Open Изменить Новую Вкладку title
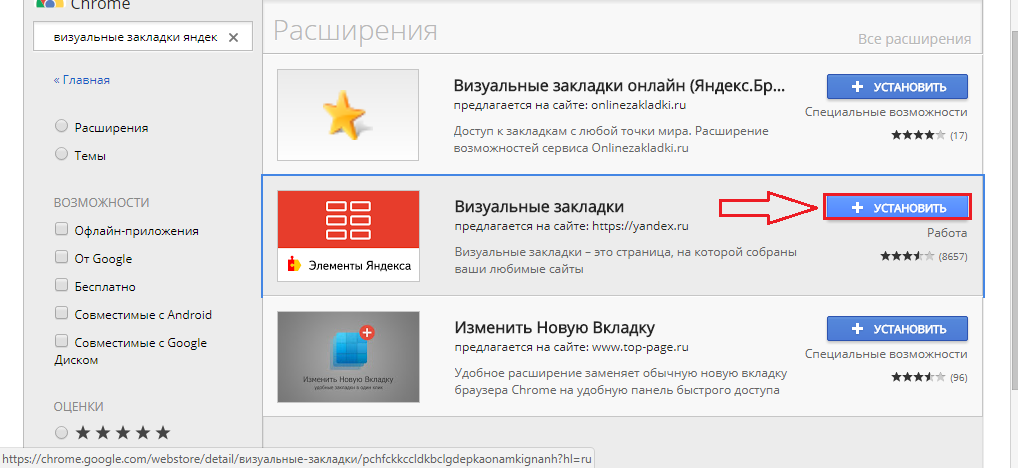 tap(554, 326)
